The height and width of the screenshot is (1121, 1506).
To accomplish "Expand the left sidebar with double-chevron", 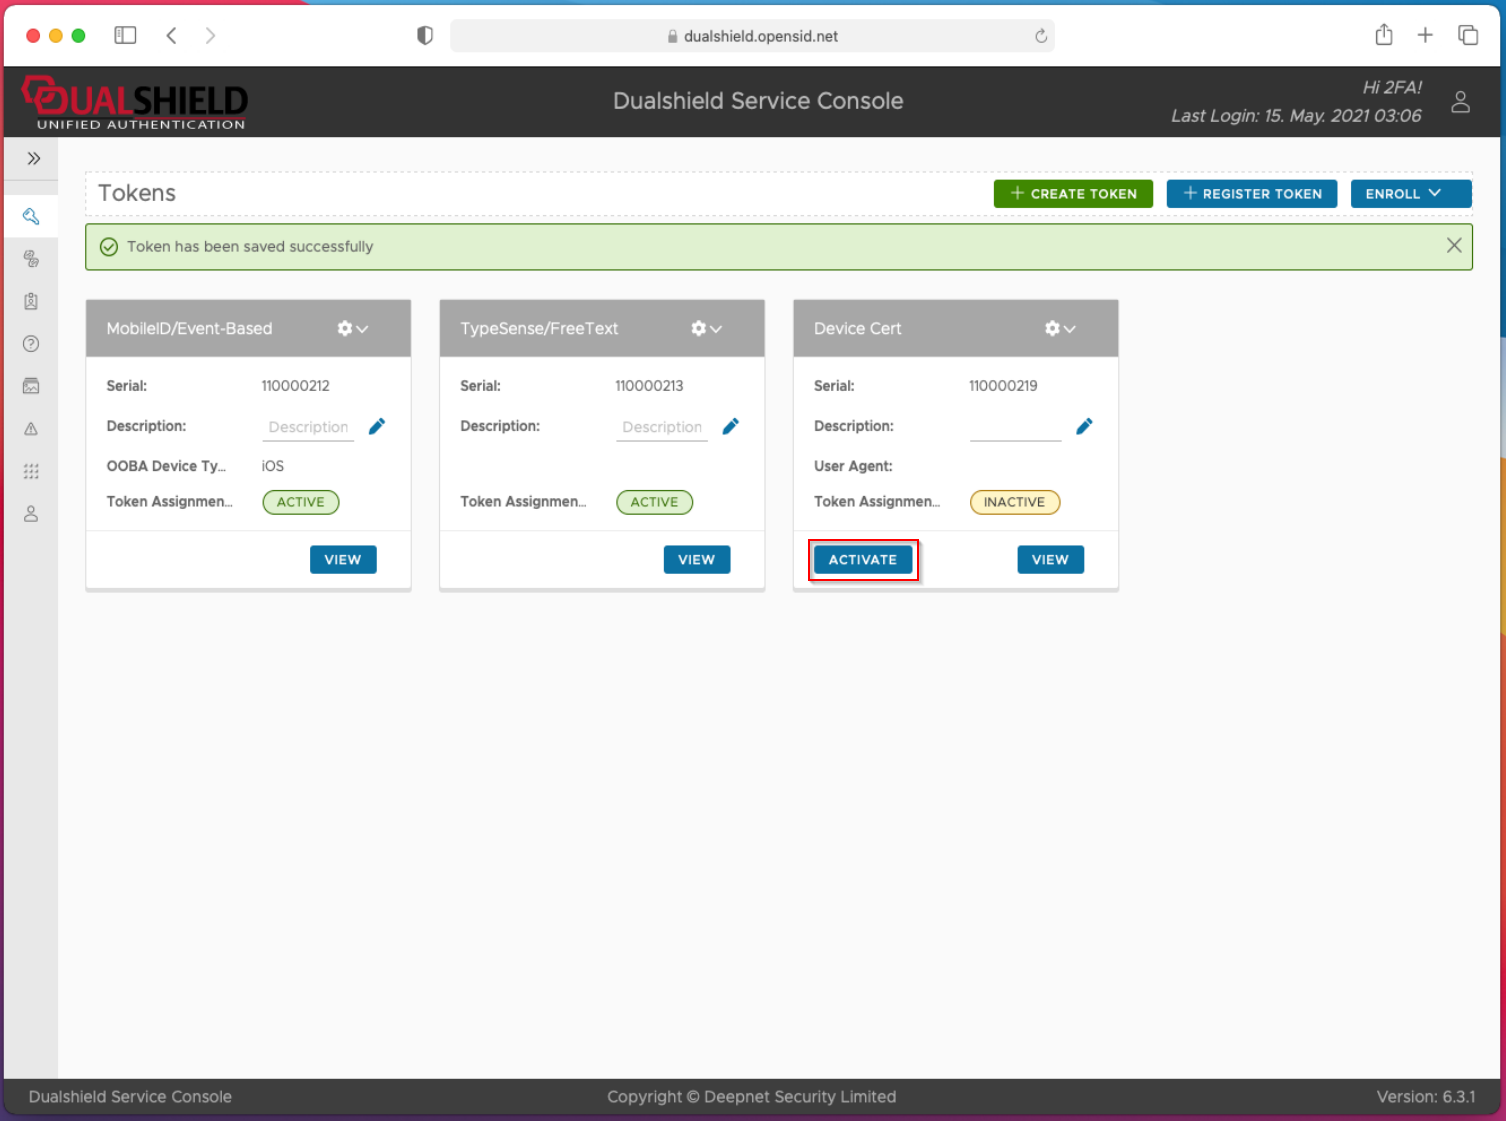I will pyautogui.click(x=33, y=158).
